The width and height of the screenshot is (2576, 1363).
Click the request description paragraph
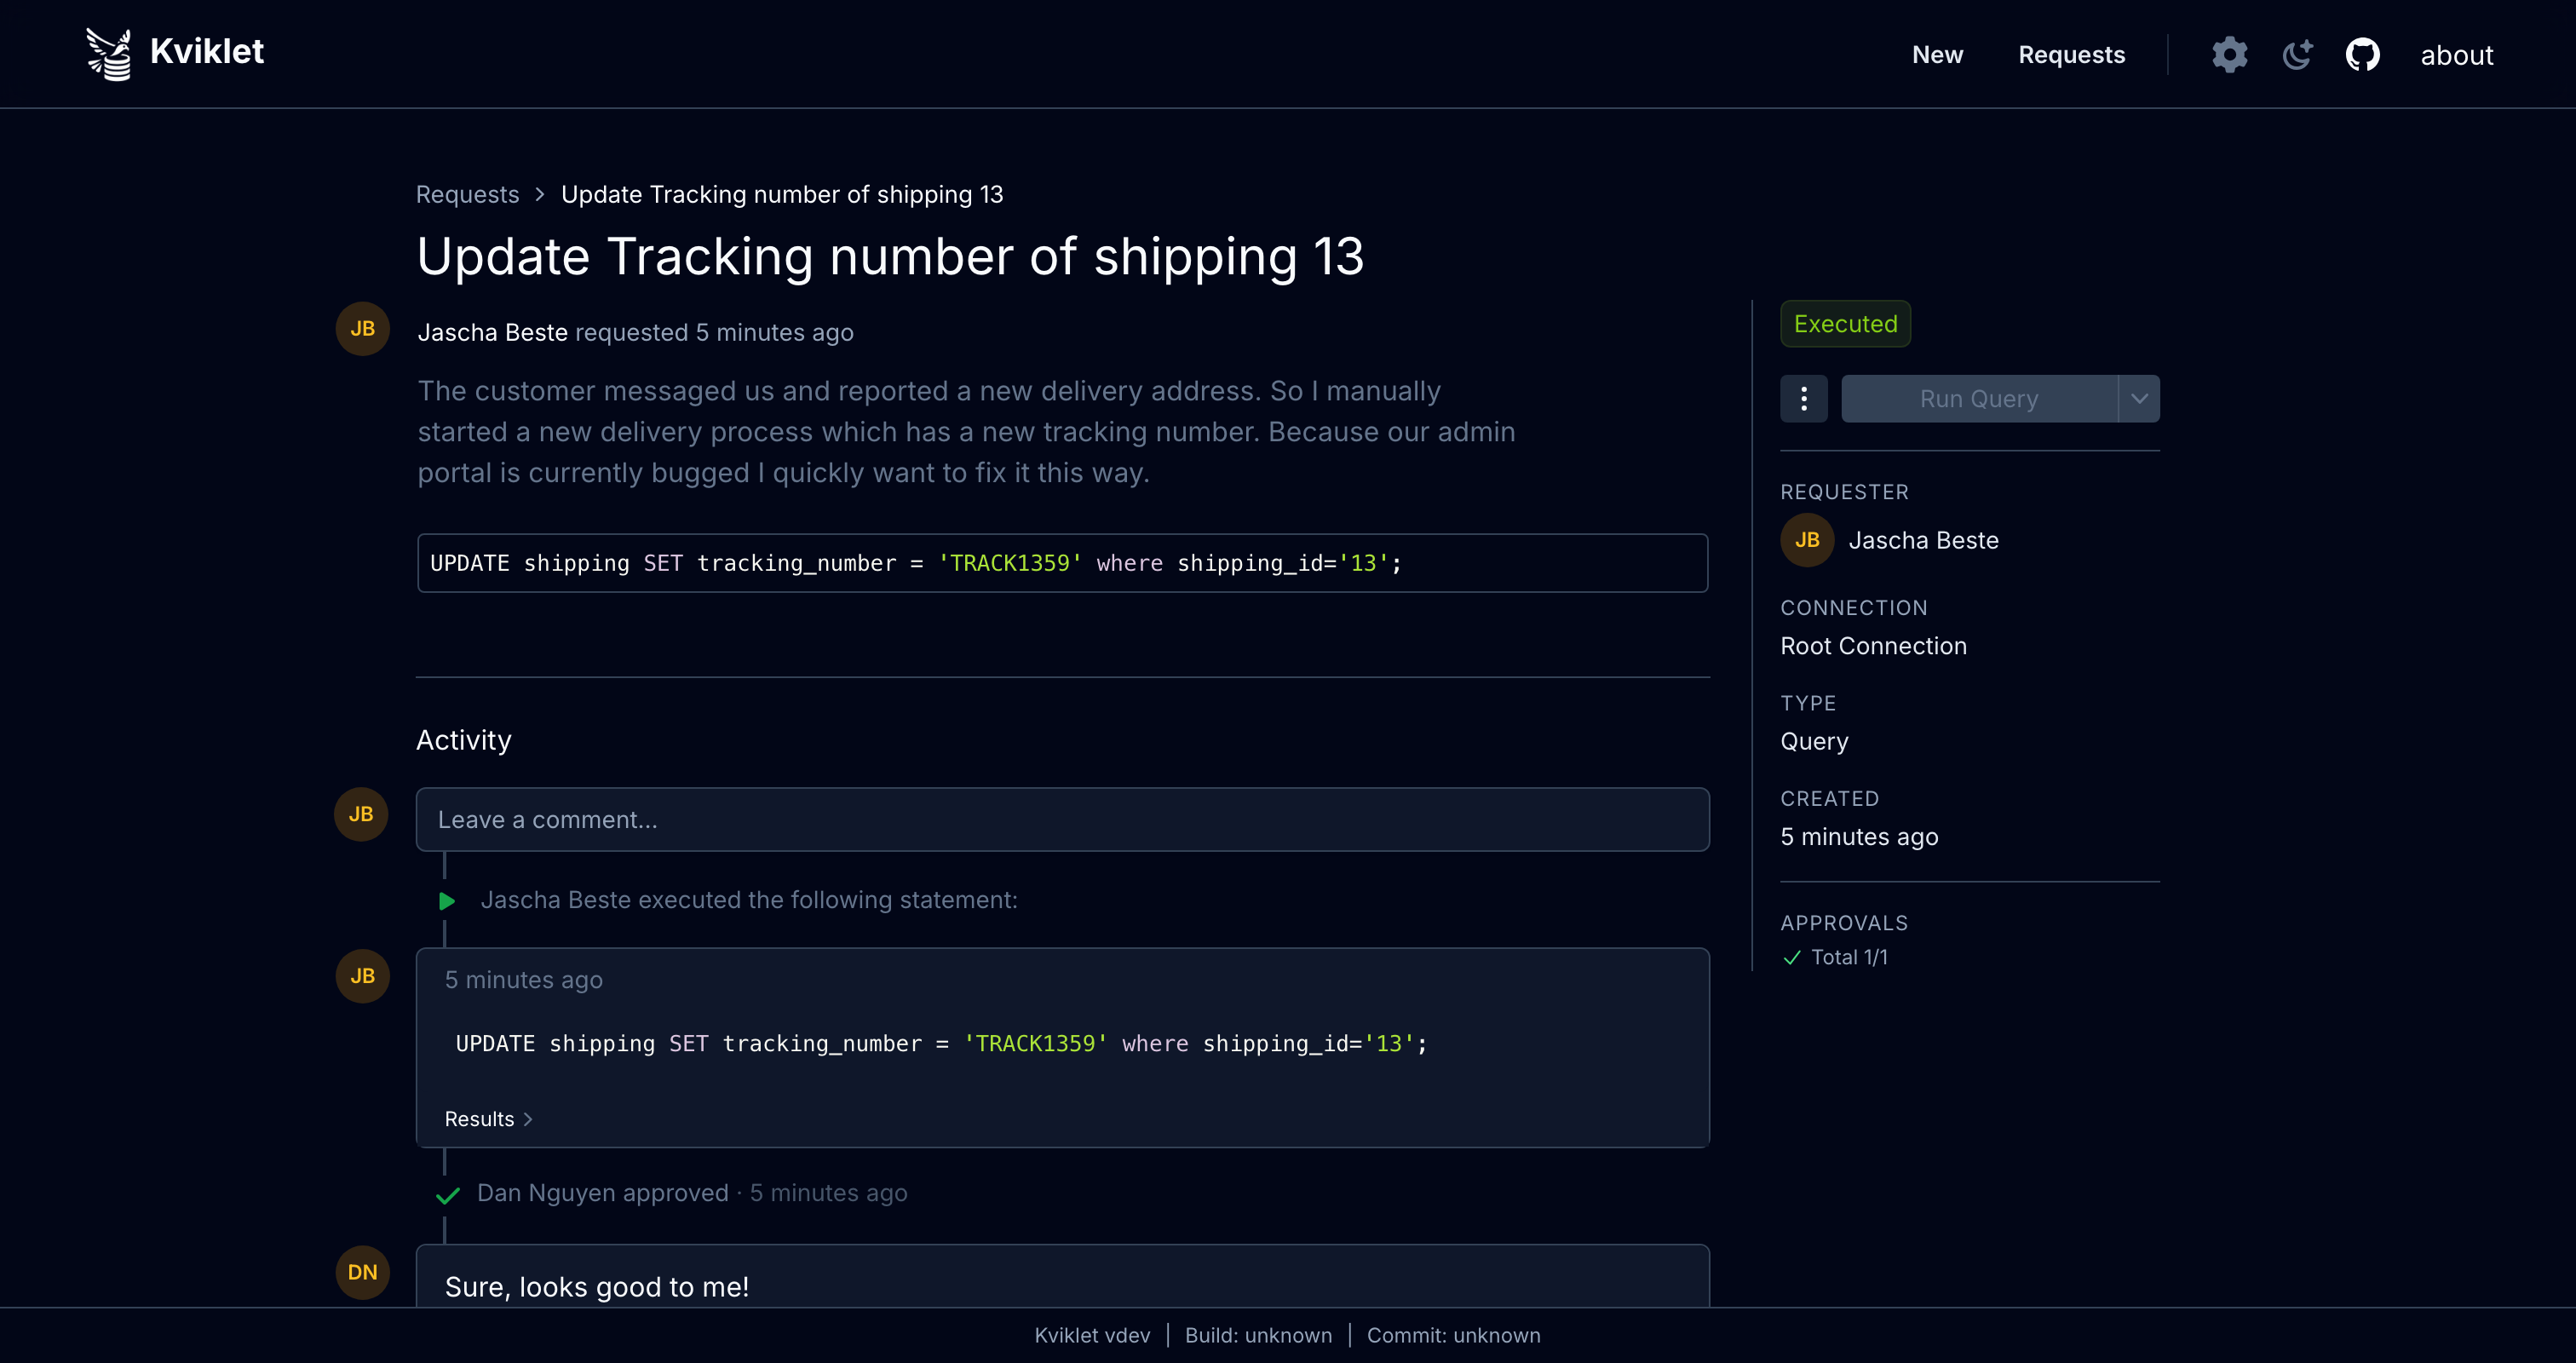966,432
